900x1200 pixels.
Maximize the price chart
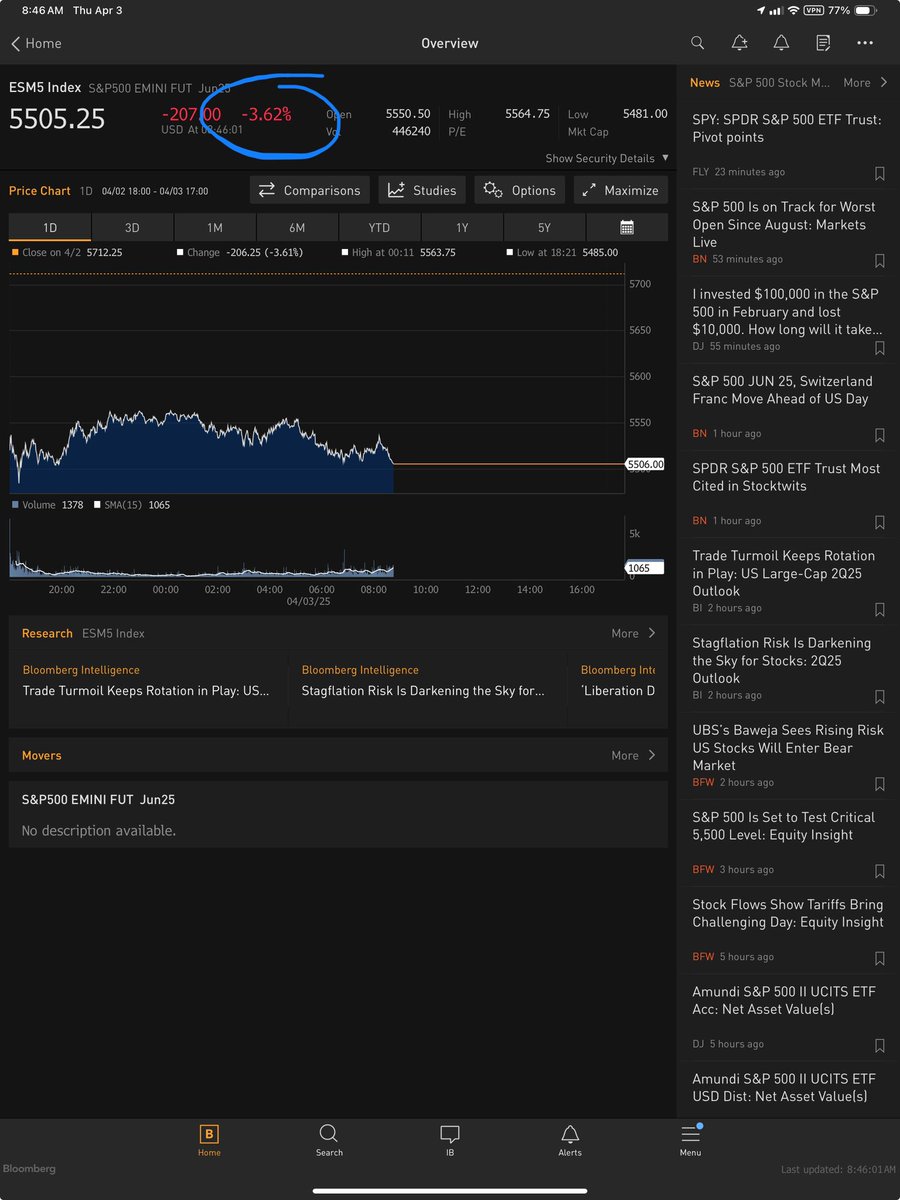coord(620,190)
